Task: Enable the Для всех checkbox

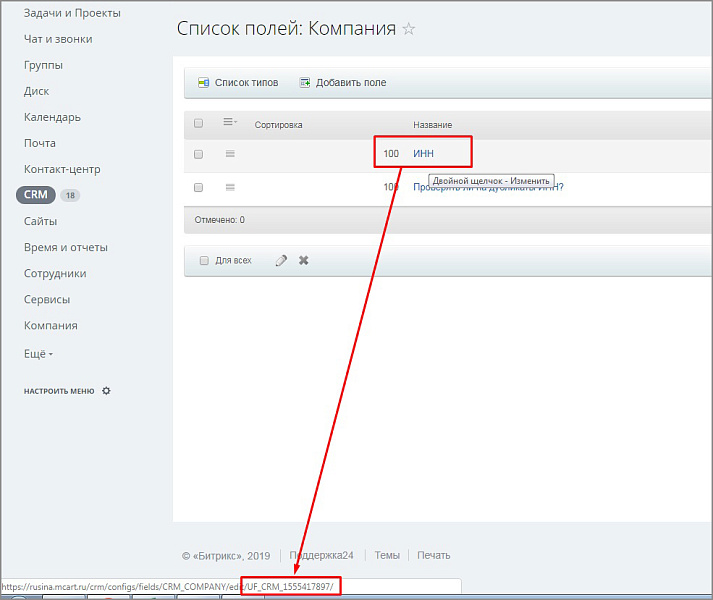Action: tap(204, 261)
